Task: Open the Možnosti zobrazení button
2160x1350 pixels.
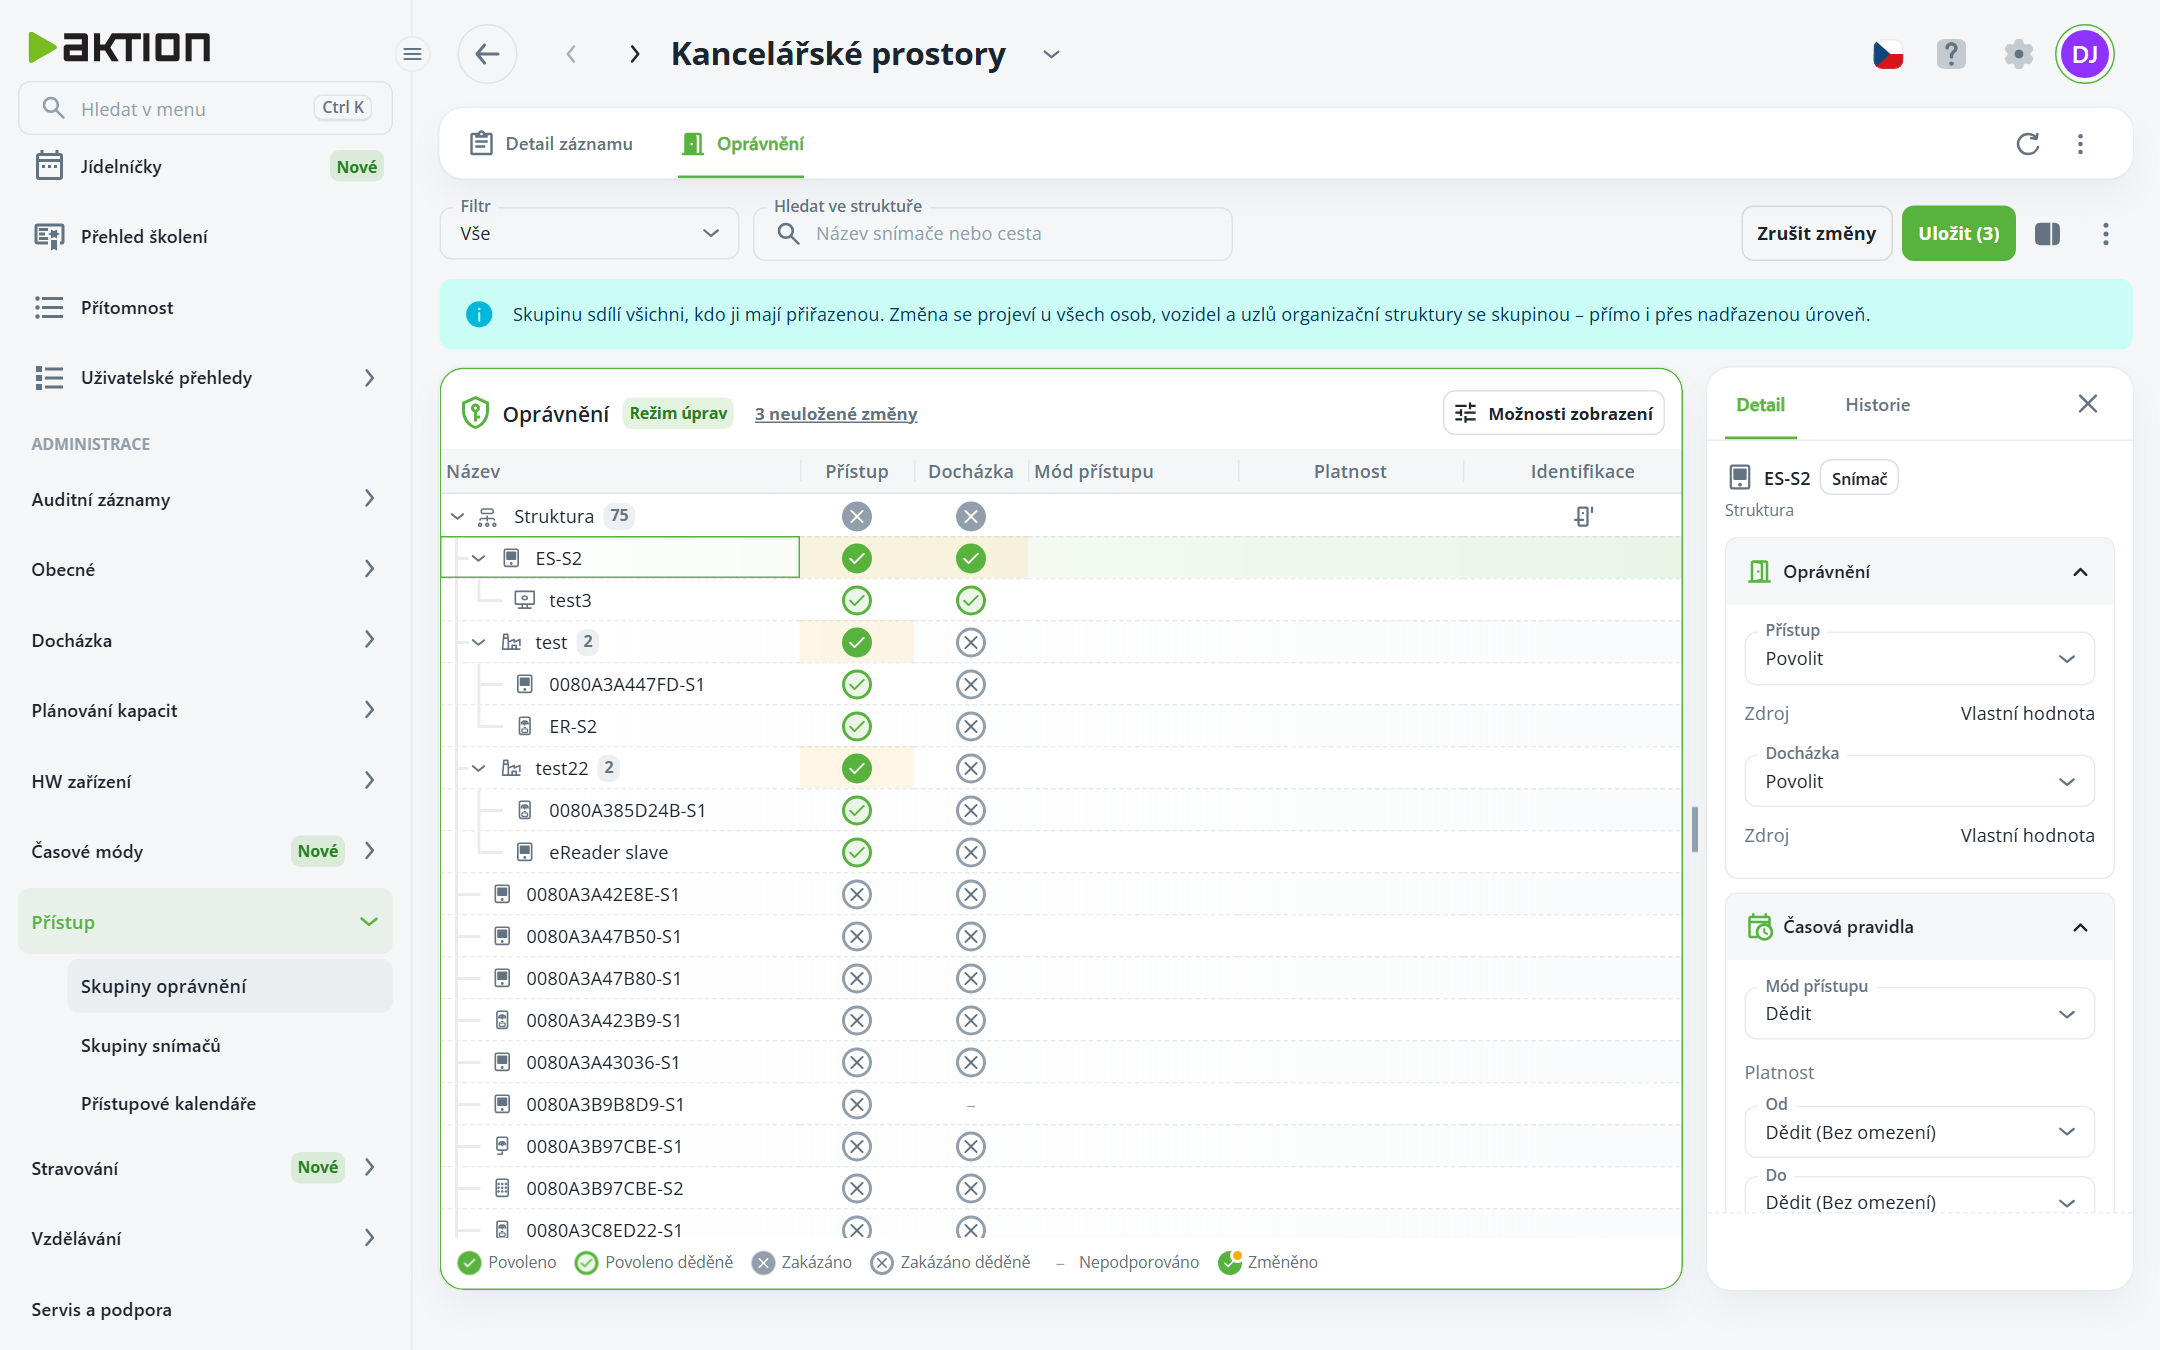Action: pos(1553,413)
